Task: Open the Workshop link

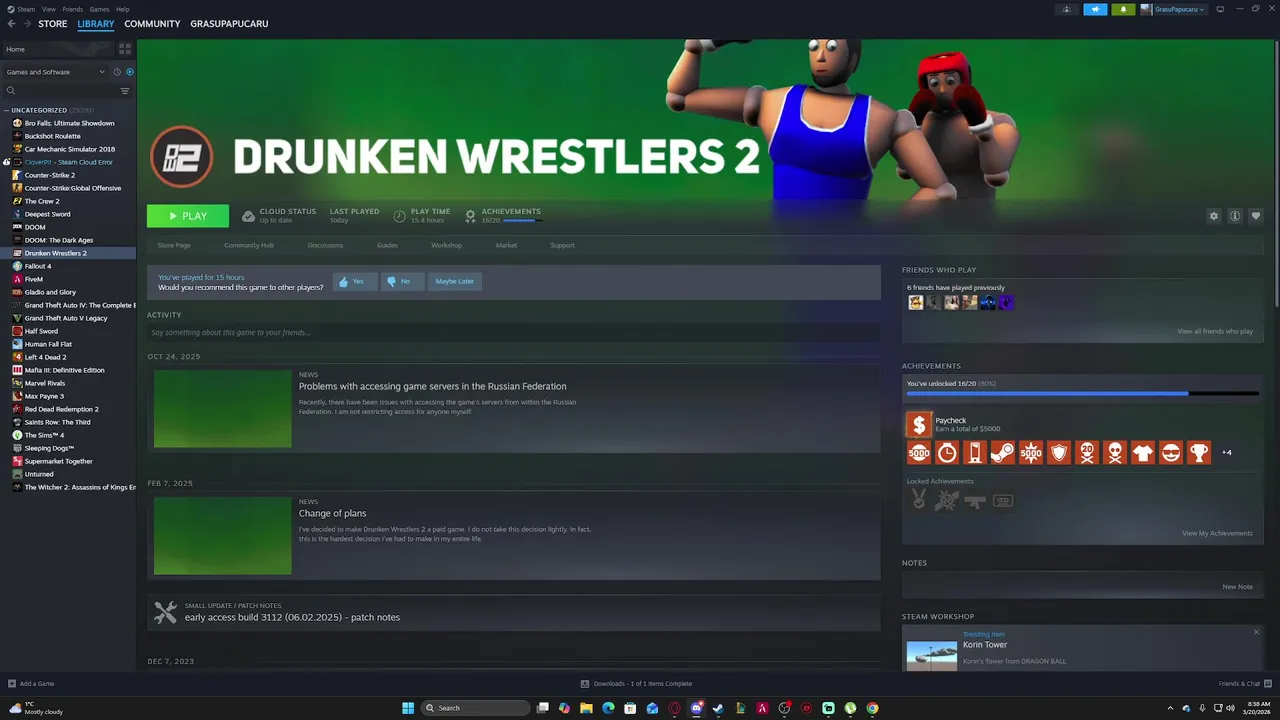Action: 447,245
